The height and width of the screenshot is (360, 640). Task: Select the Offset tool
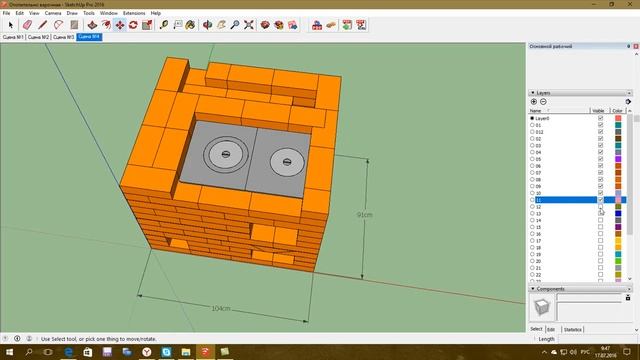pyautogui.click(x=106, y=25)
